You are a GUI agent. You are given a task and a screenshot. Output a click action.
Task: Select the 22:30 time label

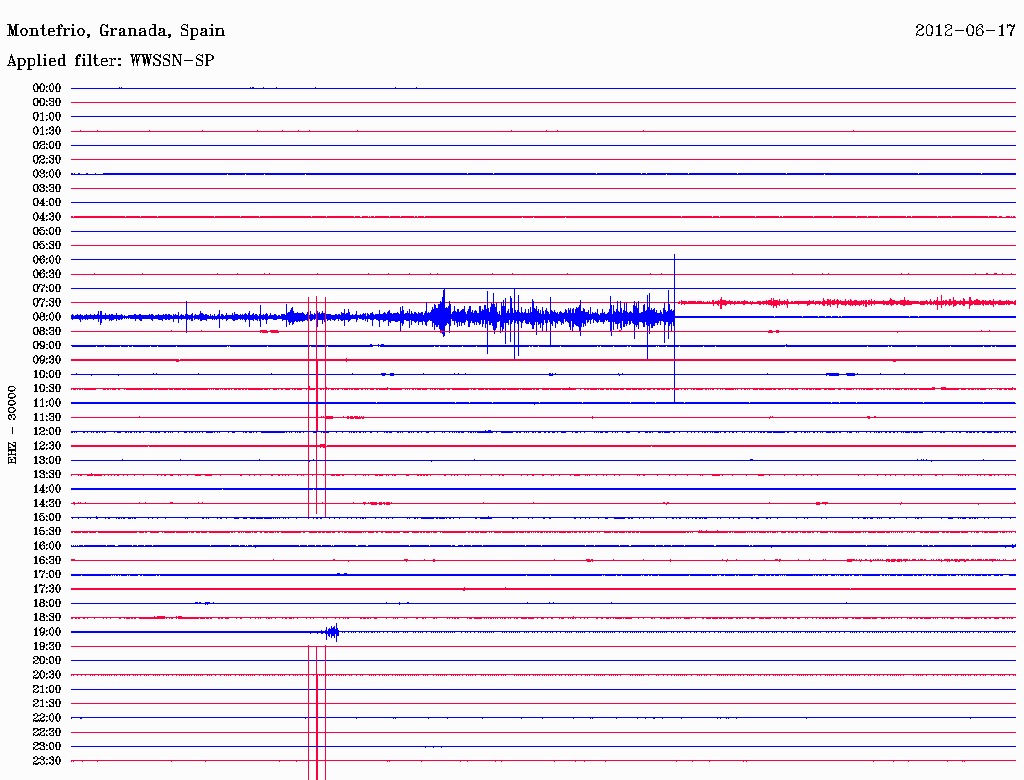[x=47, y=732]
